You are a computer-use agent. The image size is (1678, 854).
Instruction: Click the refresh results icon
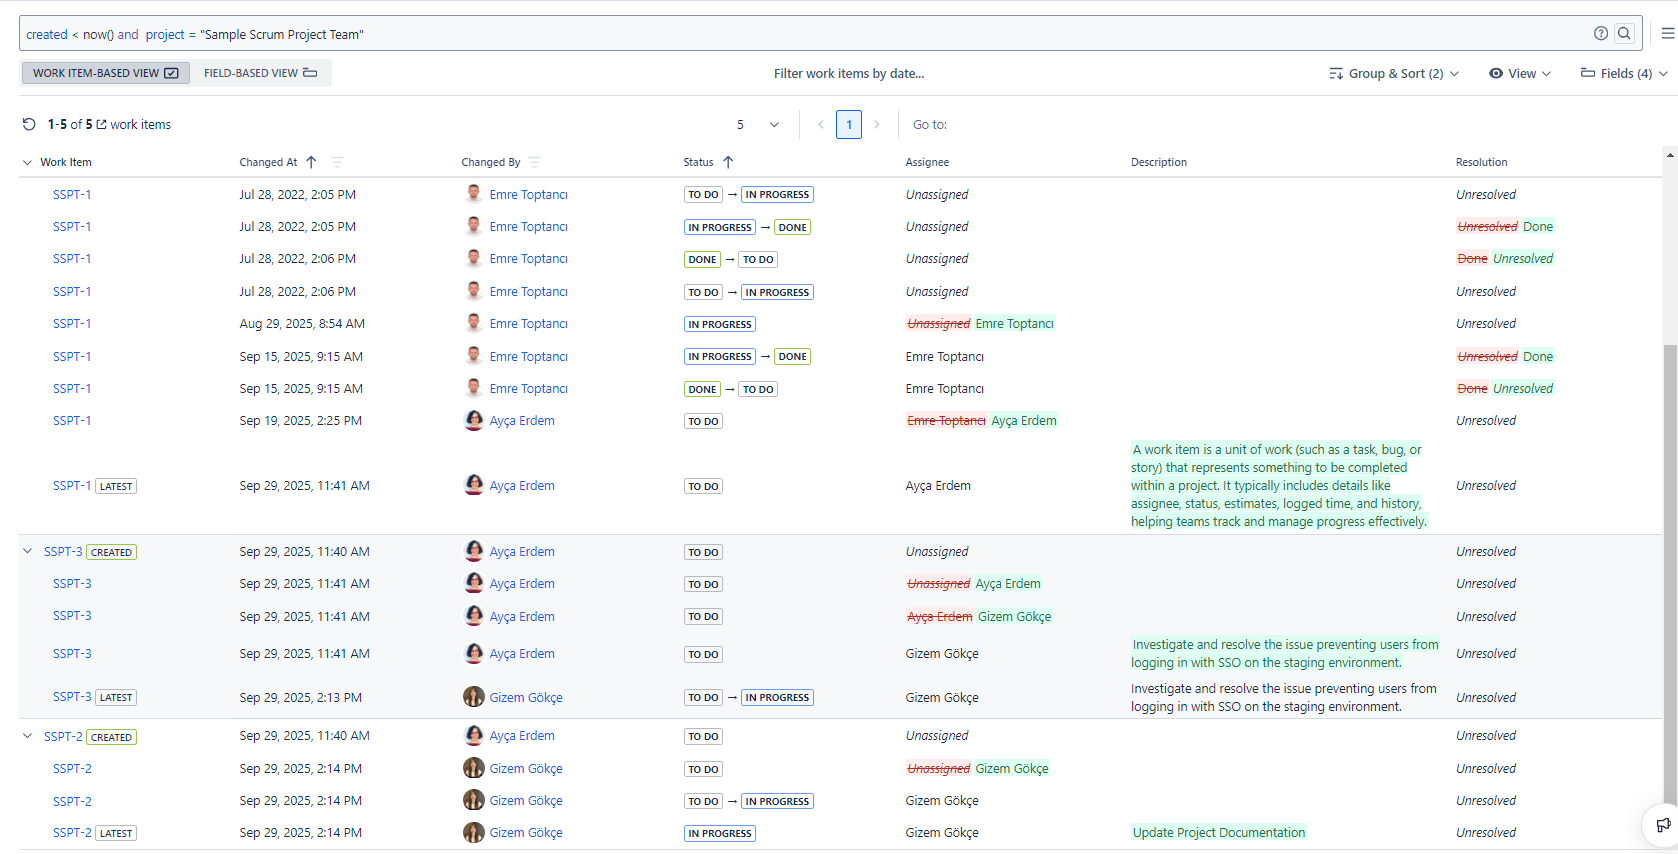(x=29, y=125)
